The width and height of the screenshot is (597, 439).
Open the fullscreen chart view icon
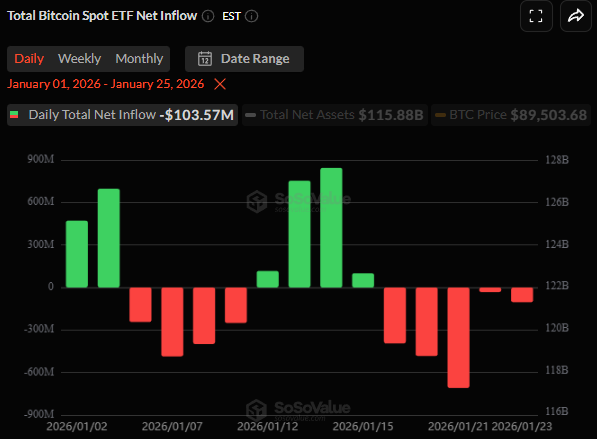pos(536,16)
